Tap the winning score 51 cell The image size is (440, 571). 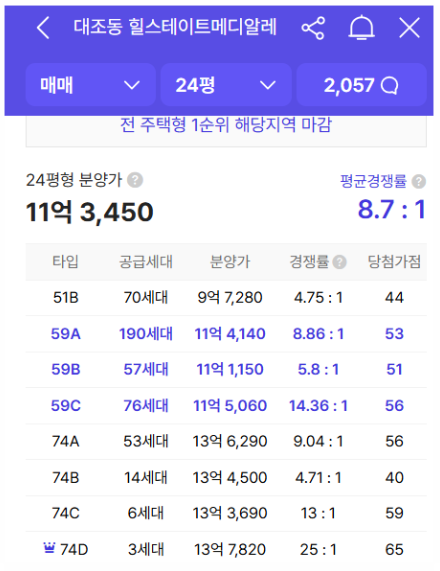click(394, 369)
